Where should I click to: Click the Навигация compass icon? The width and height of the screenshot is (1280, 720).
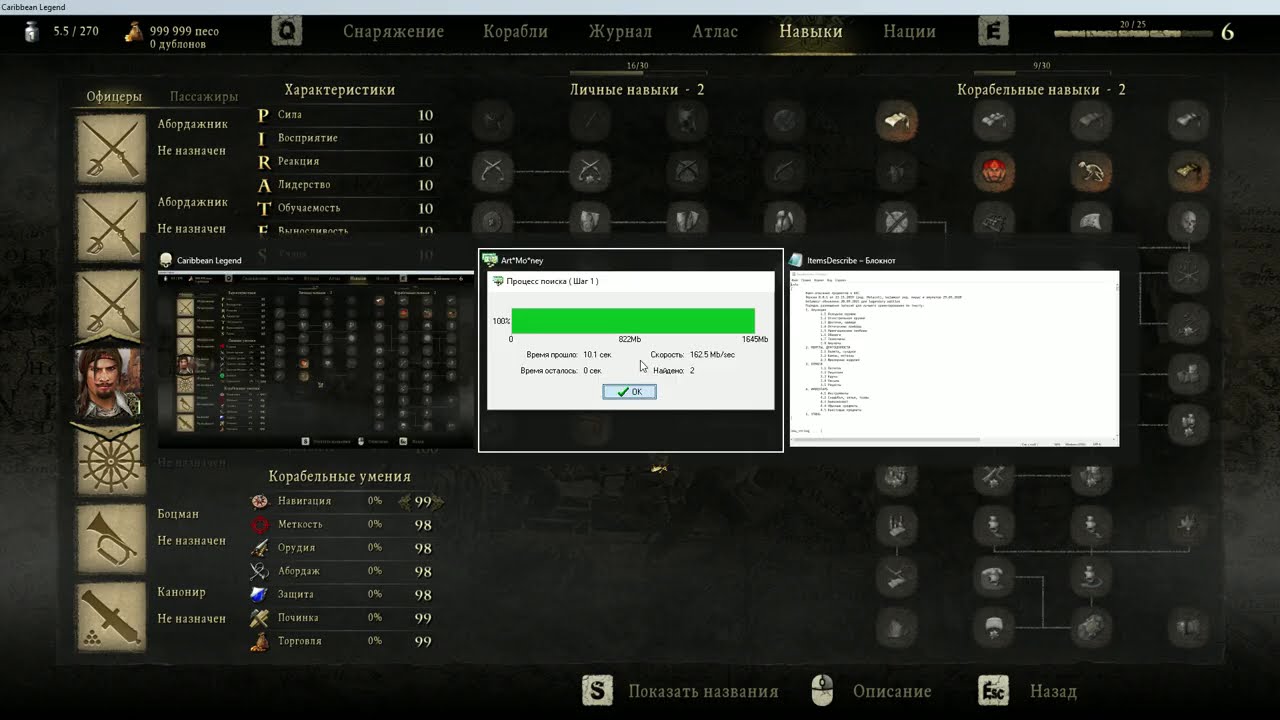tap(260, 501)
